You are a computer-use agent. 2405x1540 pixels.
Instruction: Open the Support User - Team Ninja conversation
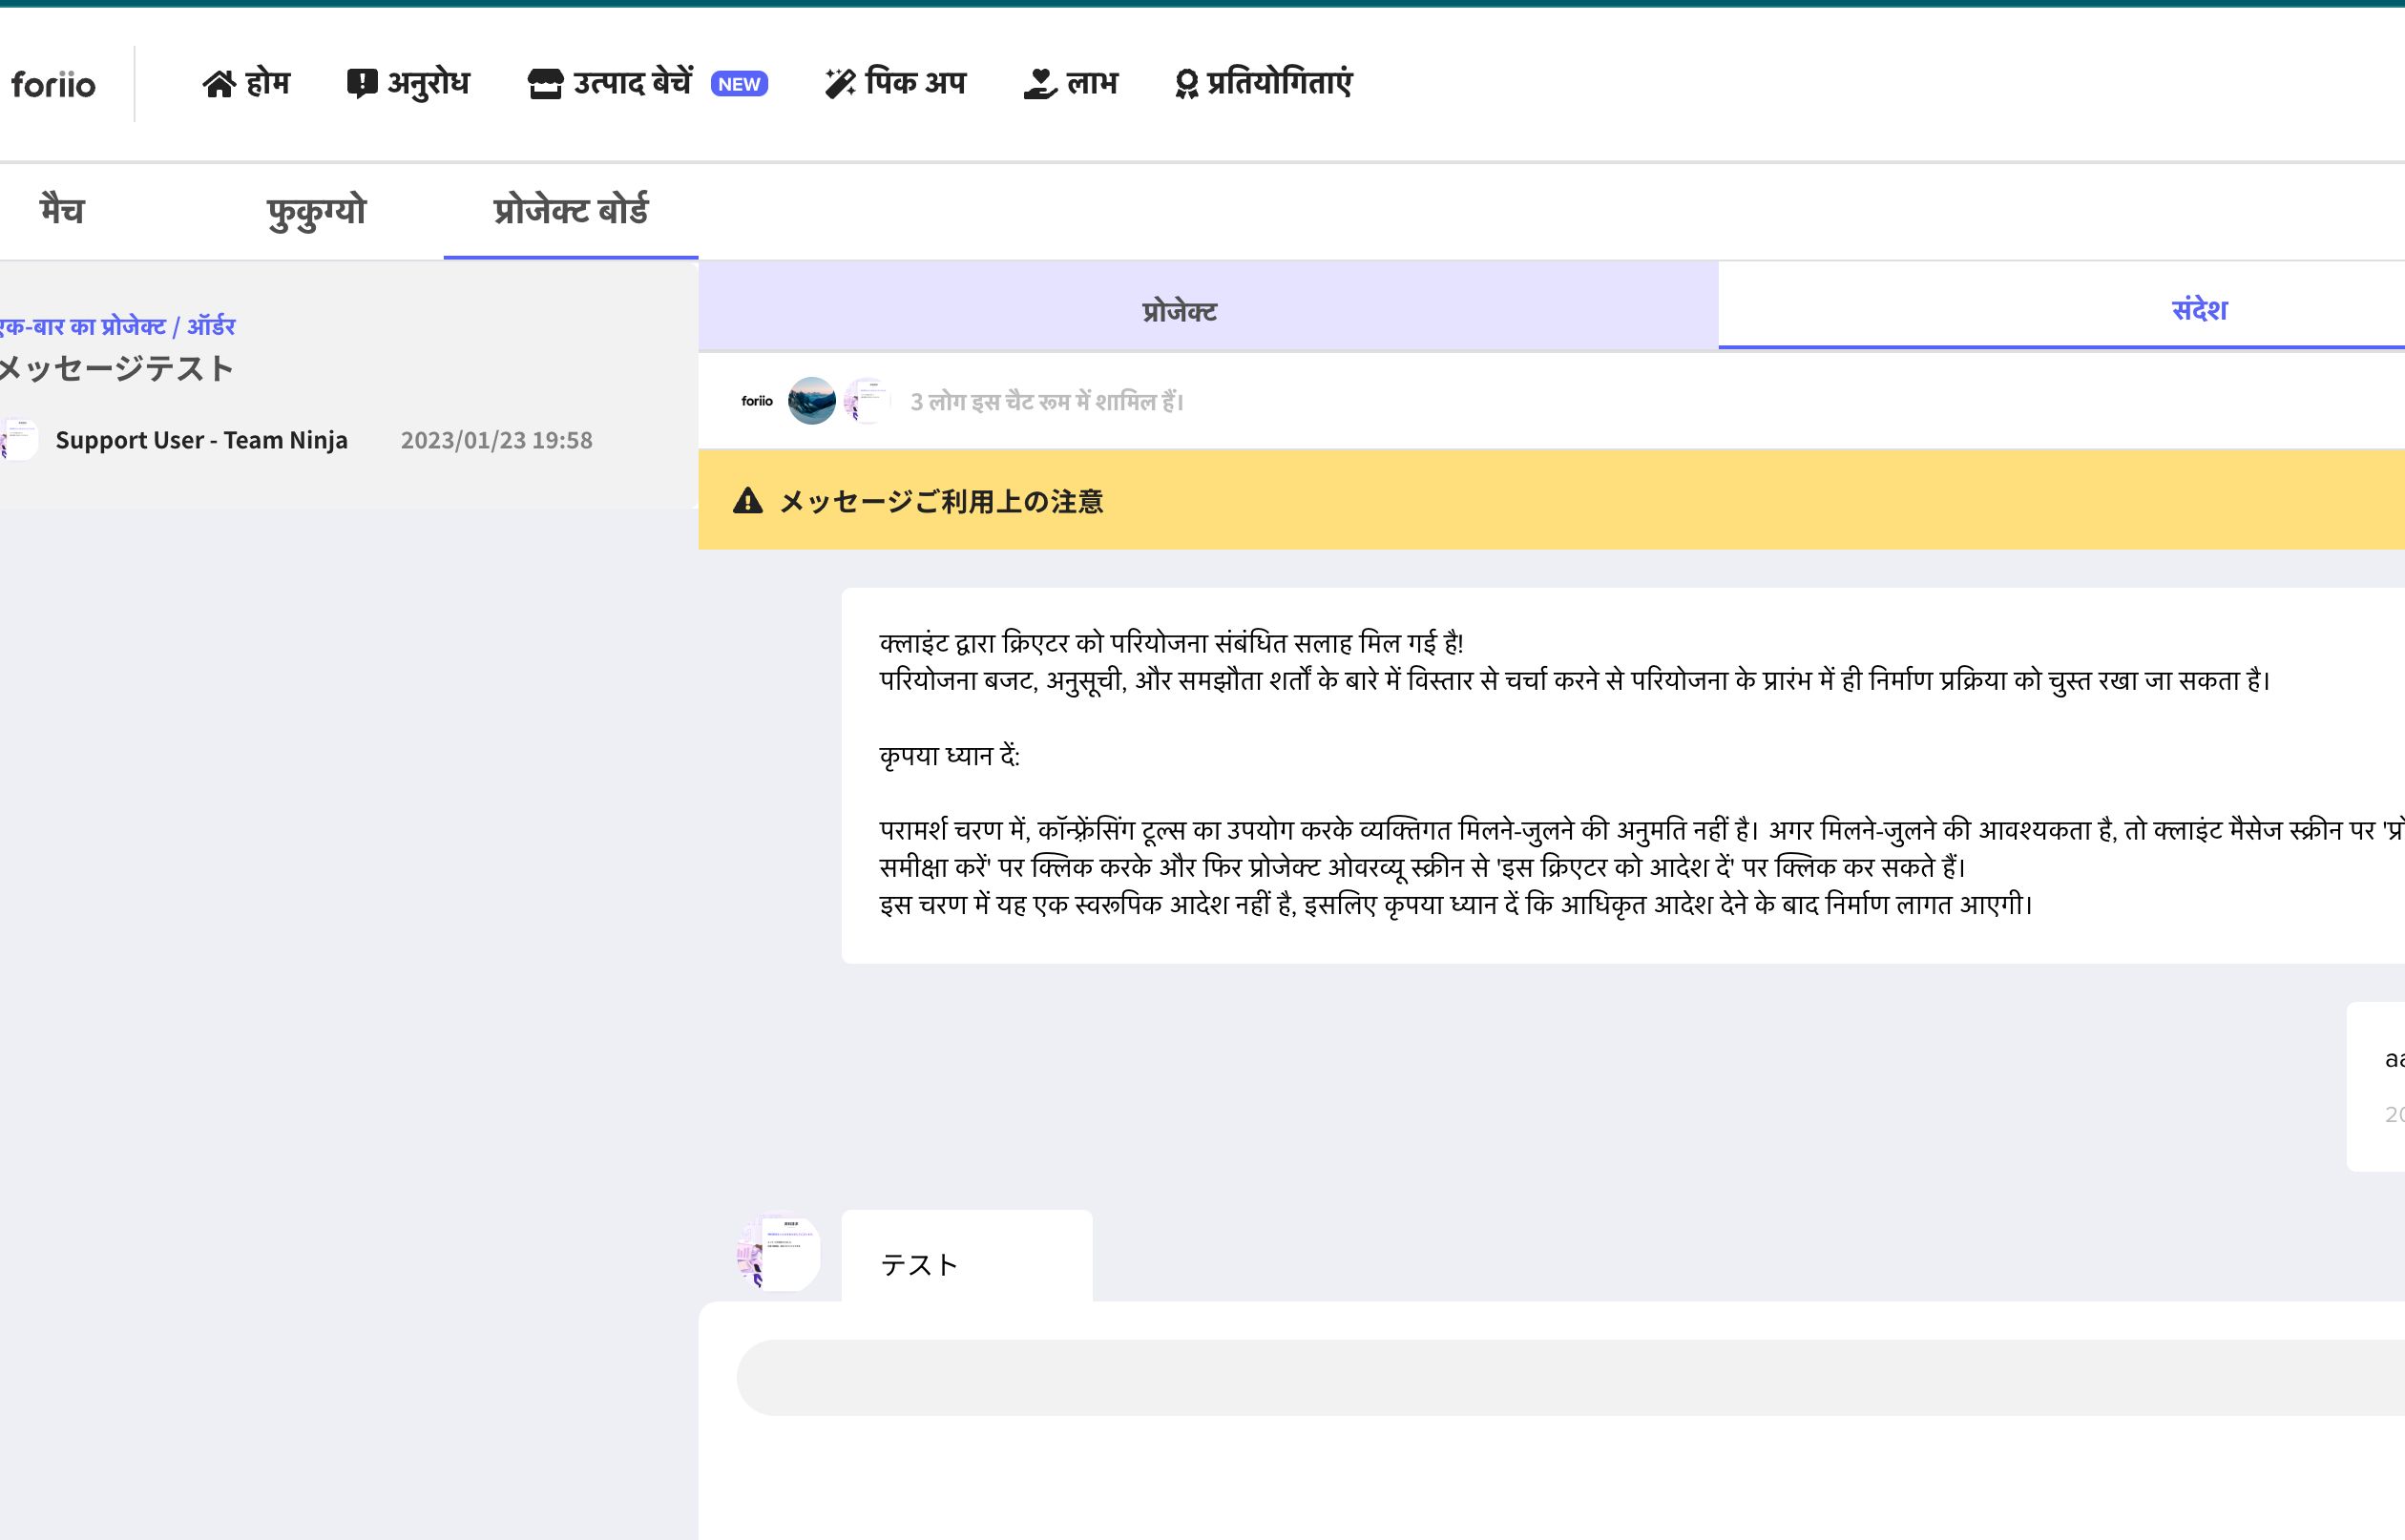tap(201, 440)
